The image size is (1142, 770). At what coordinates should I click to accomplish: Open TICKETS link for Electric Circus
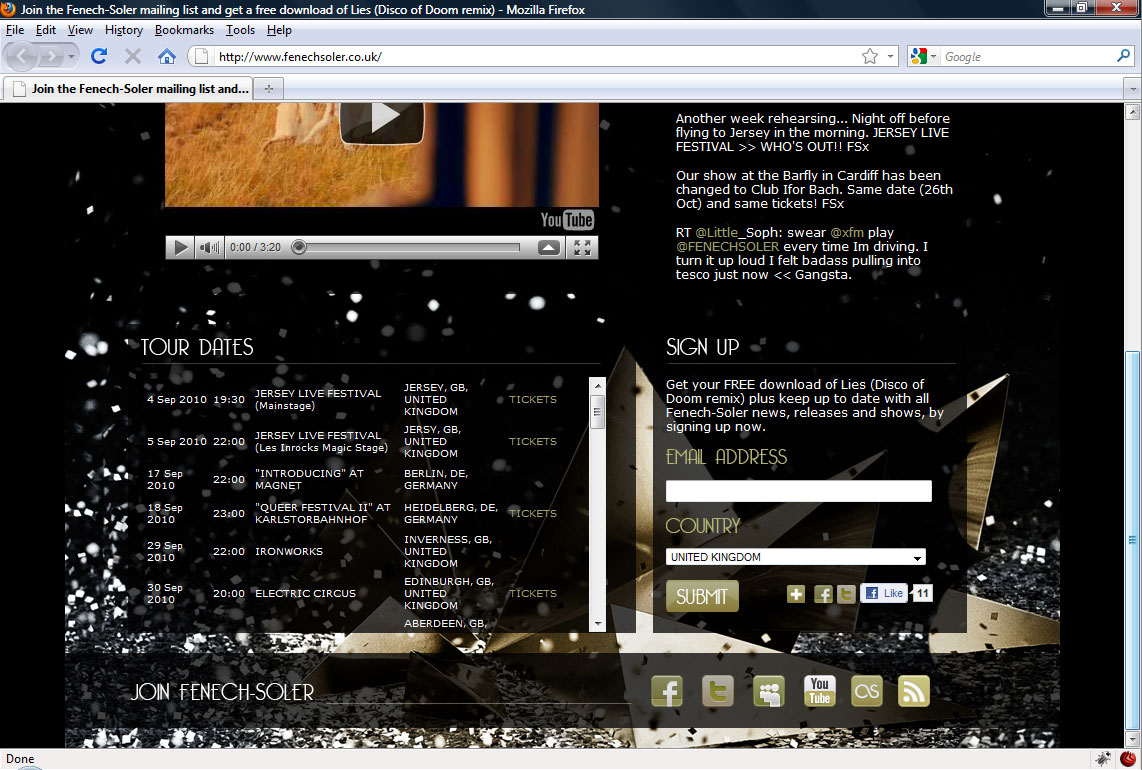[532, 594]
